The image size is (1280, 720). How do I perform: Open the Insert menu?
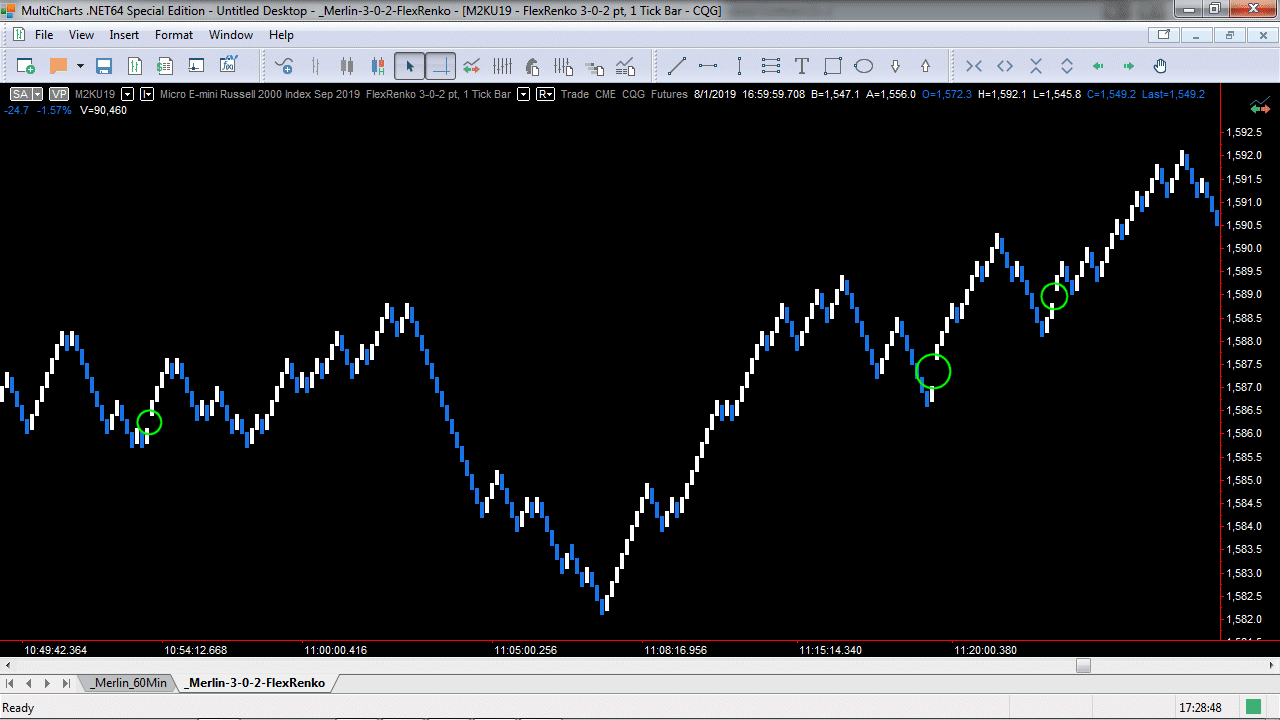pos(124,35)
